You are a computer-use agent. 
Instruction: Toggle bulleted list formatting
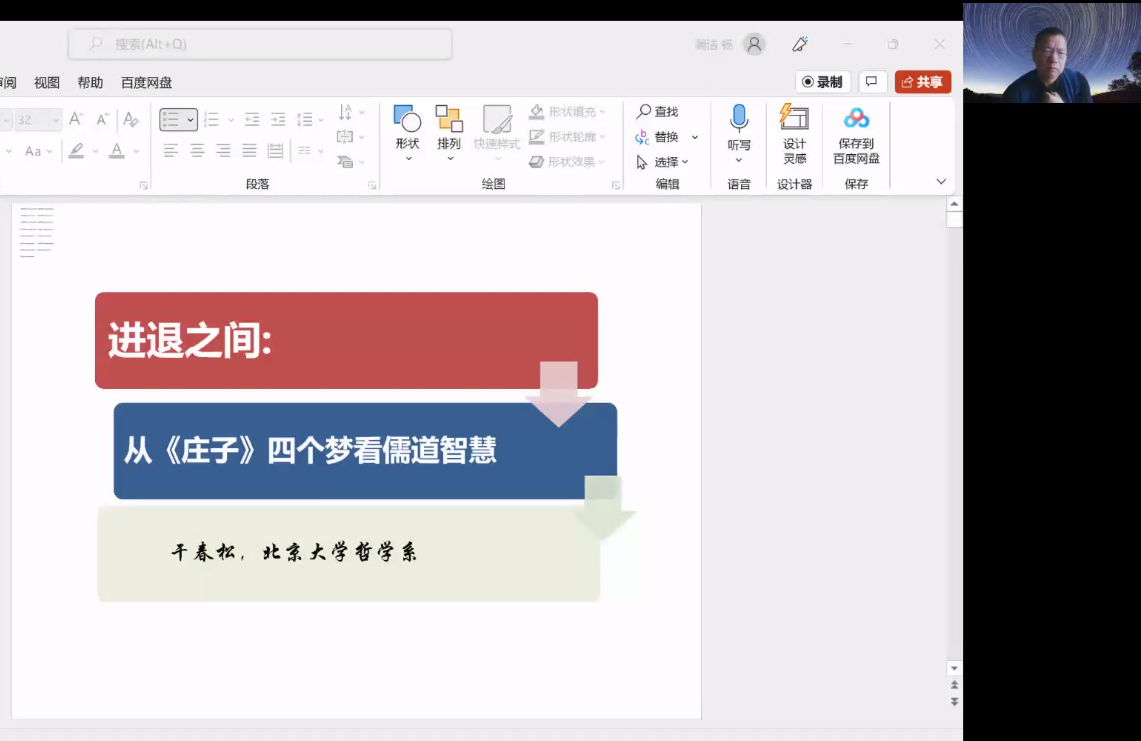[x=171, y=120]
